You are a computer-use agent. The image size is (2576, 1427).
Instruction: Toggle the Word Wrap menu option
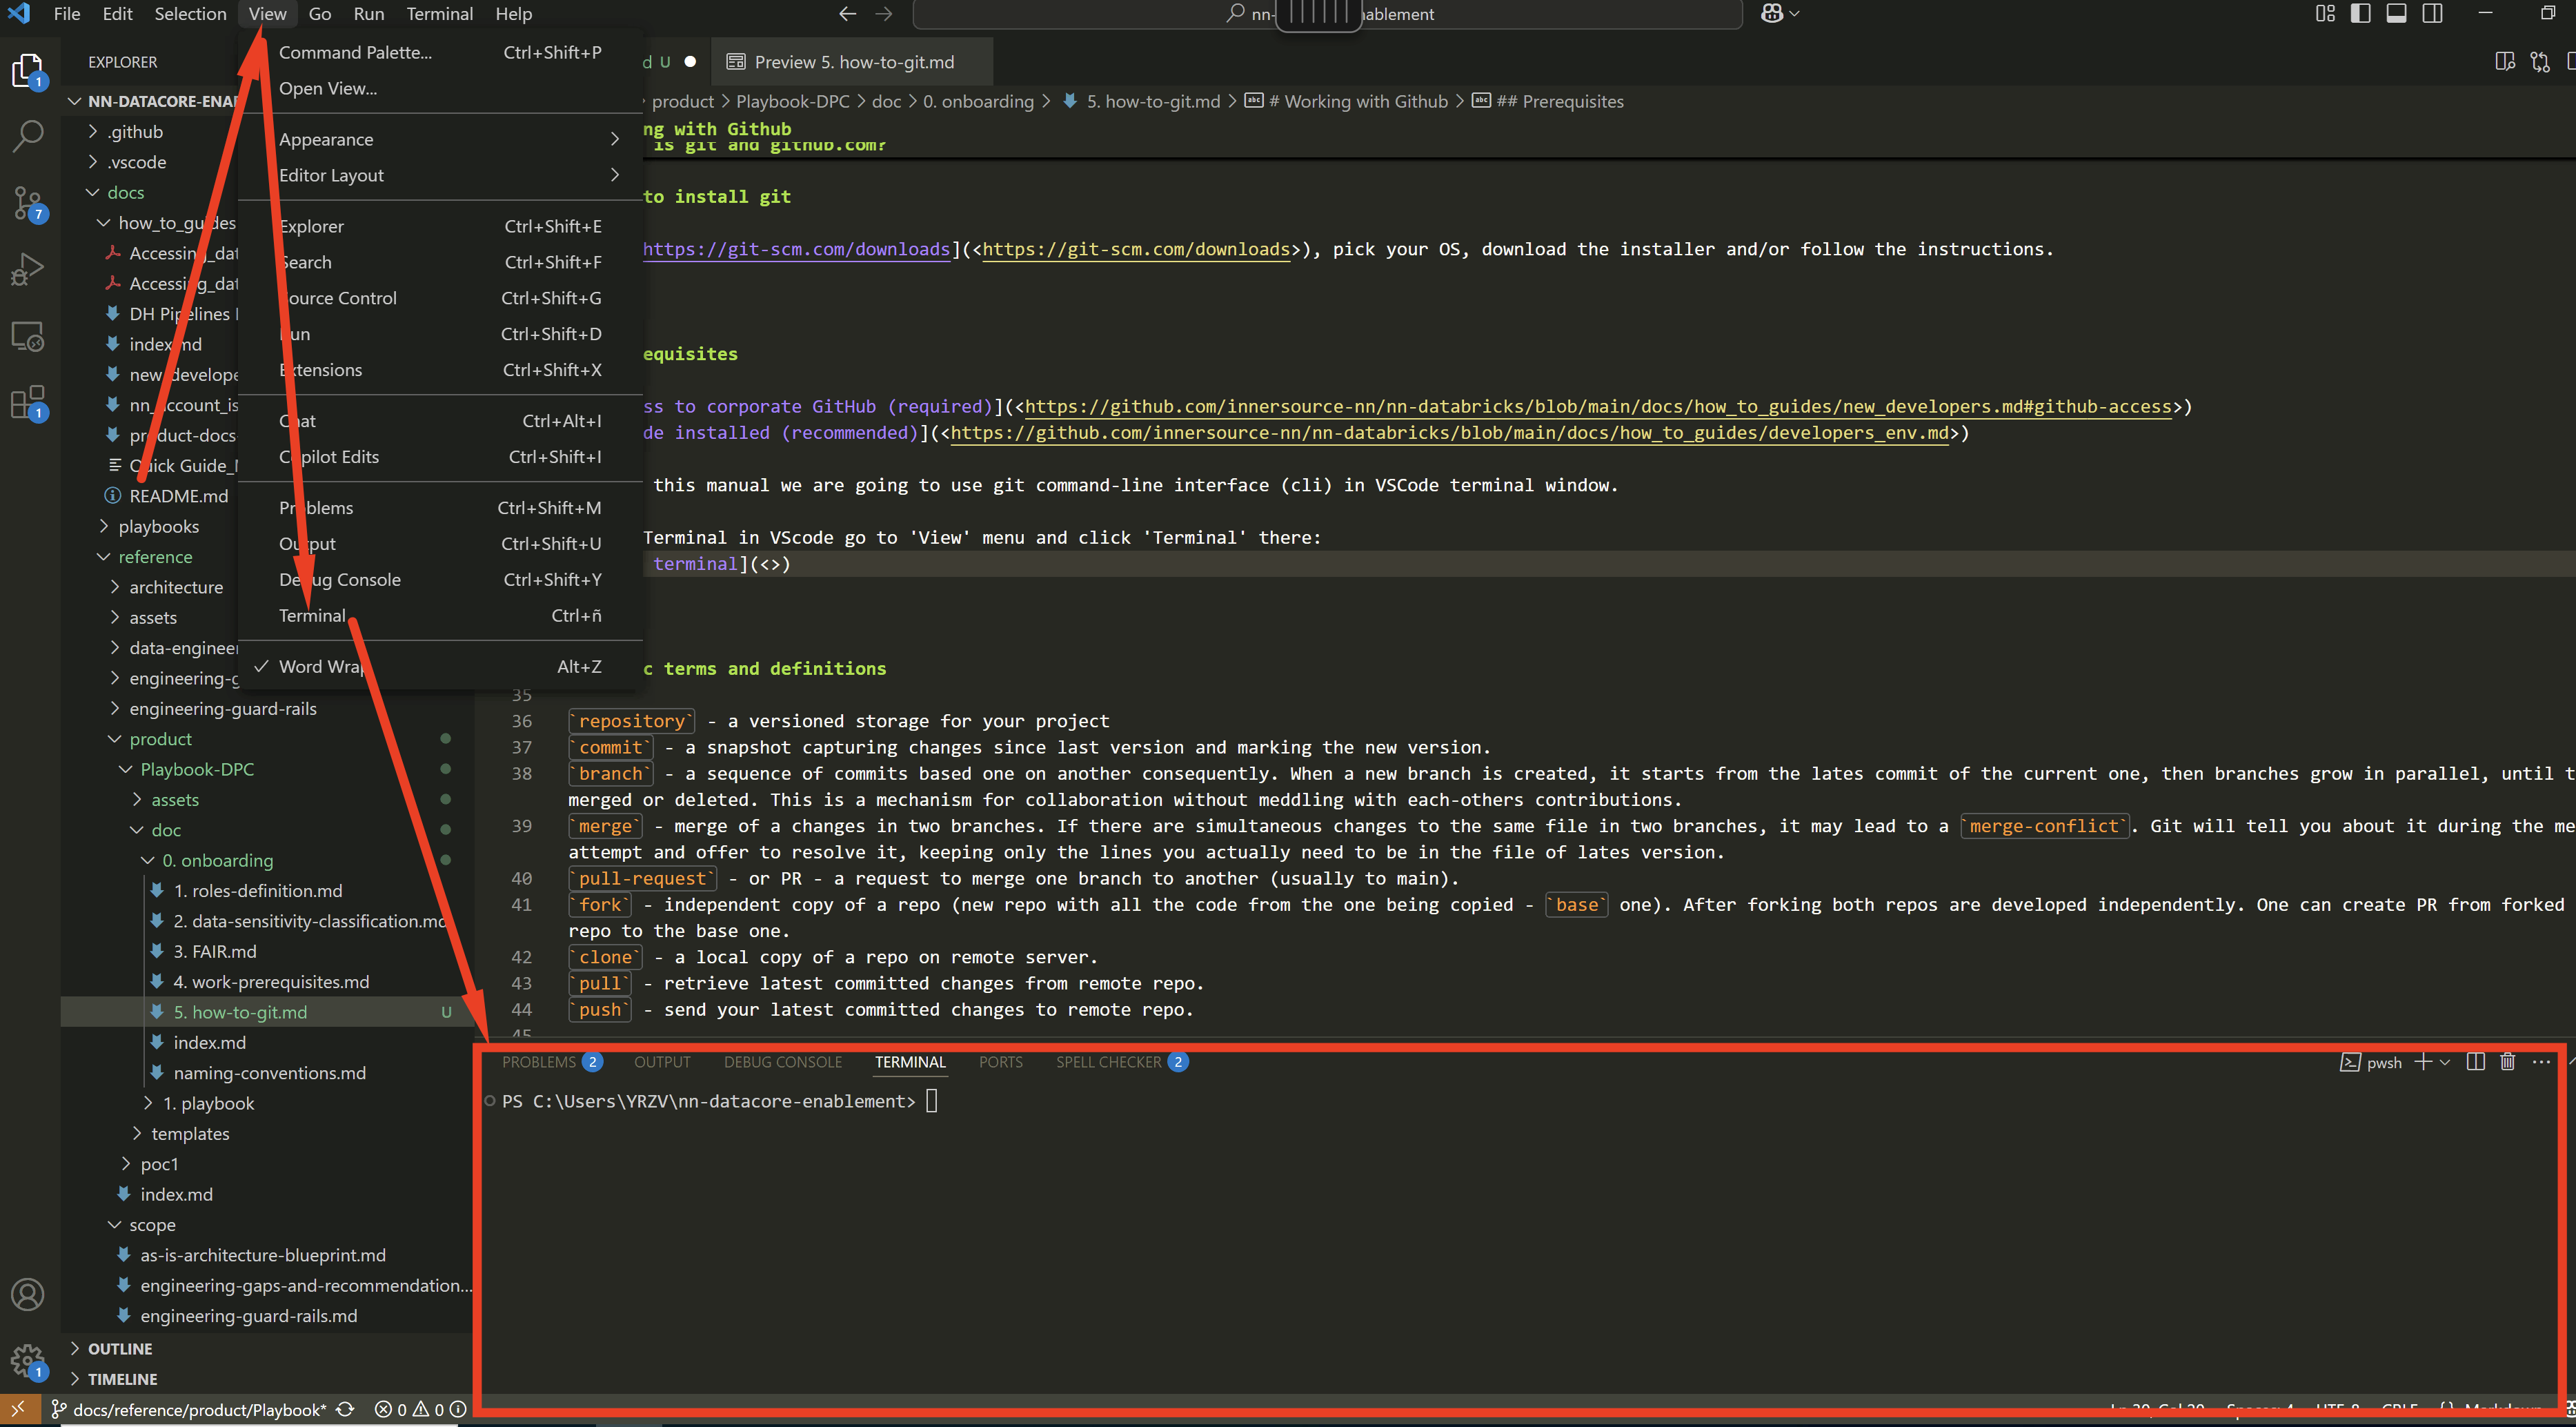coord(440,666)
